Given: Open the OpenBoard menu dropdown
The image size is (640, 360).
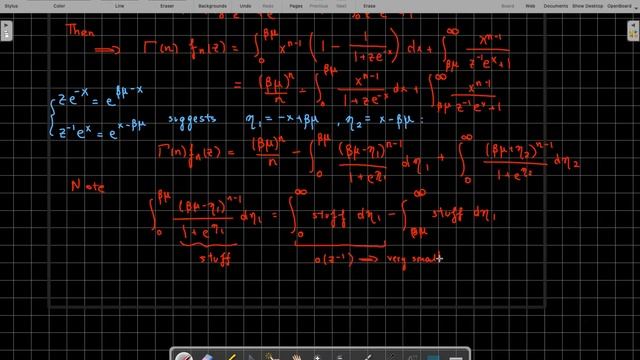Looking at the screenshot, I should 621,6.
